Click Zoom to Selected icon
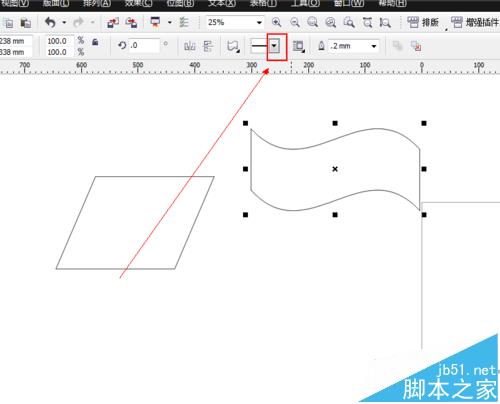The width and height of the screenshot is (500, 404). point(313,22)
